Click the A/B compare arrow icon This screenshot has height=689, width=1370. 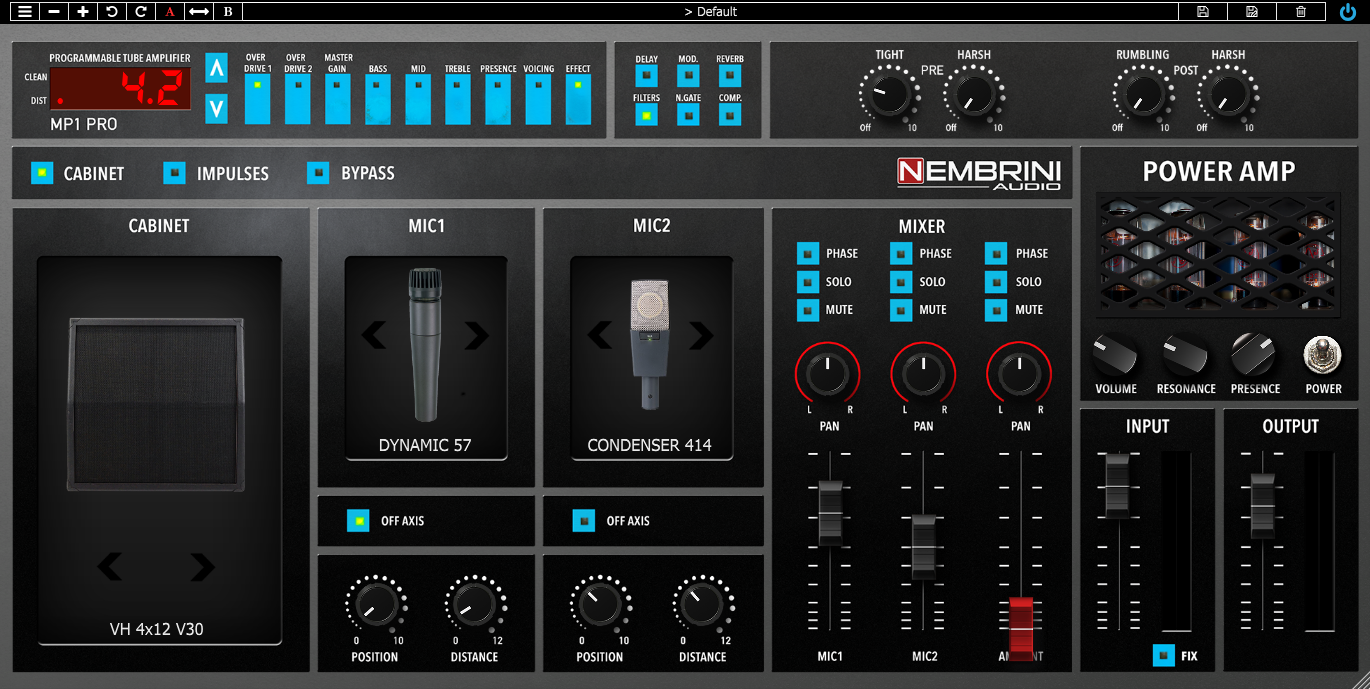tap(197, 11)
